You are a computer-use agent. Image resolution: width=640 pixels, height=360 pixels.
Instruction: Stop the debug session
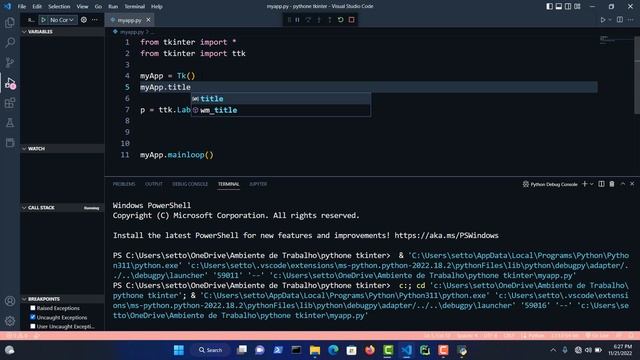(x=351, y=20)
